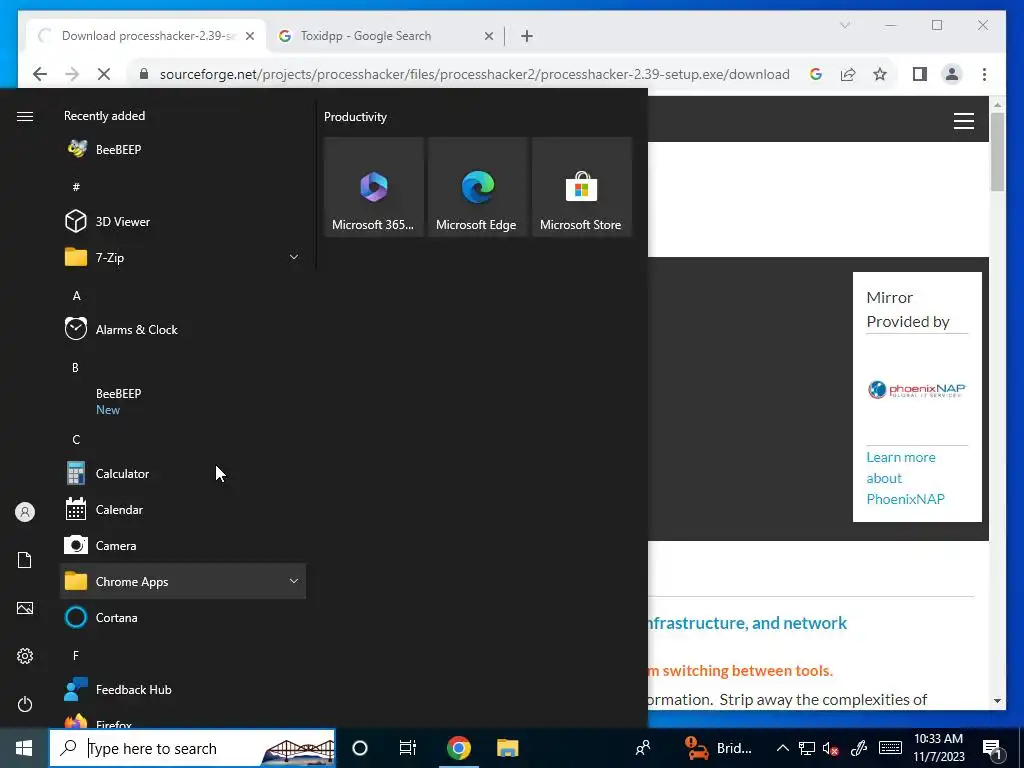Bookmark this page with star
Viewport: 1024px width, 768px height.
pos(880,74)
